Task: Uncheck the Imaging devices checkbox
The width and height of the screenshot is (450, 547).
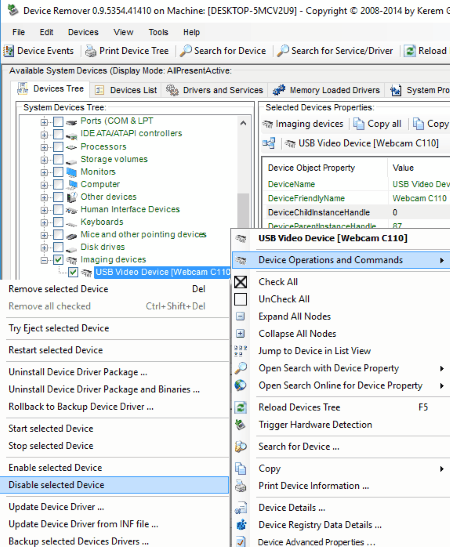Action: (58, 260)
